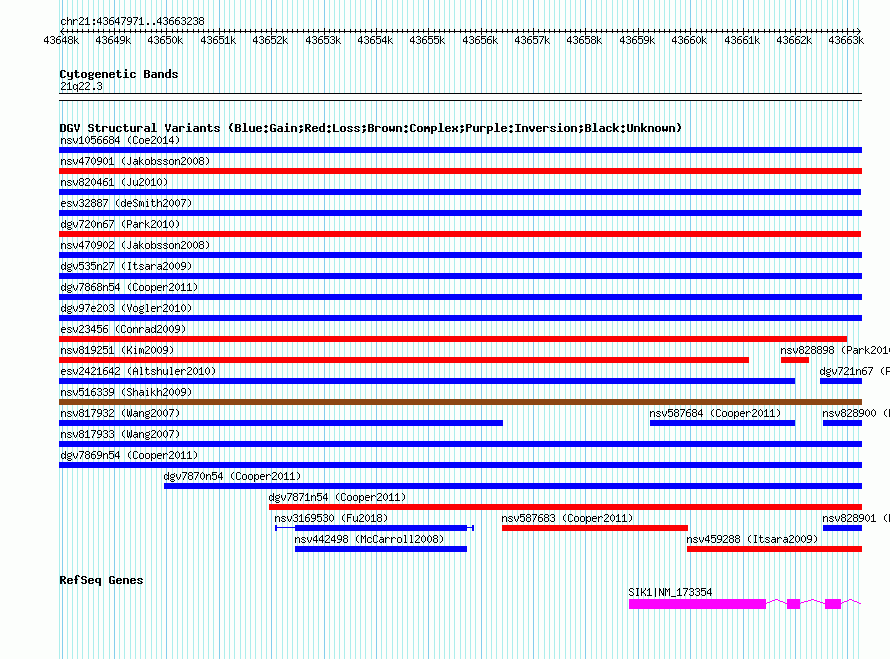Select the blue bar under dgv7868n54 (Cooper2011)

tap(460, 297)
